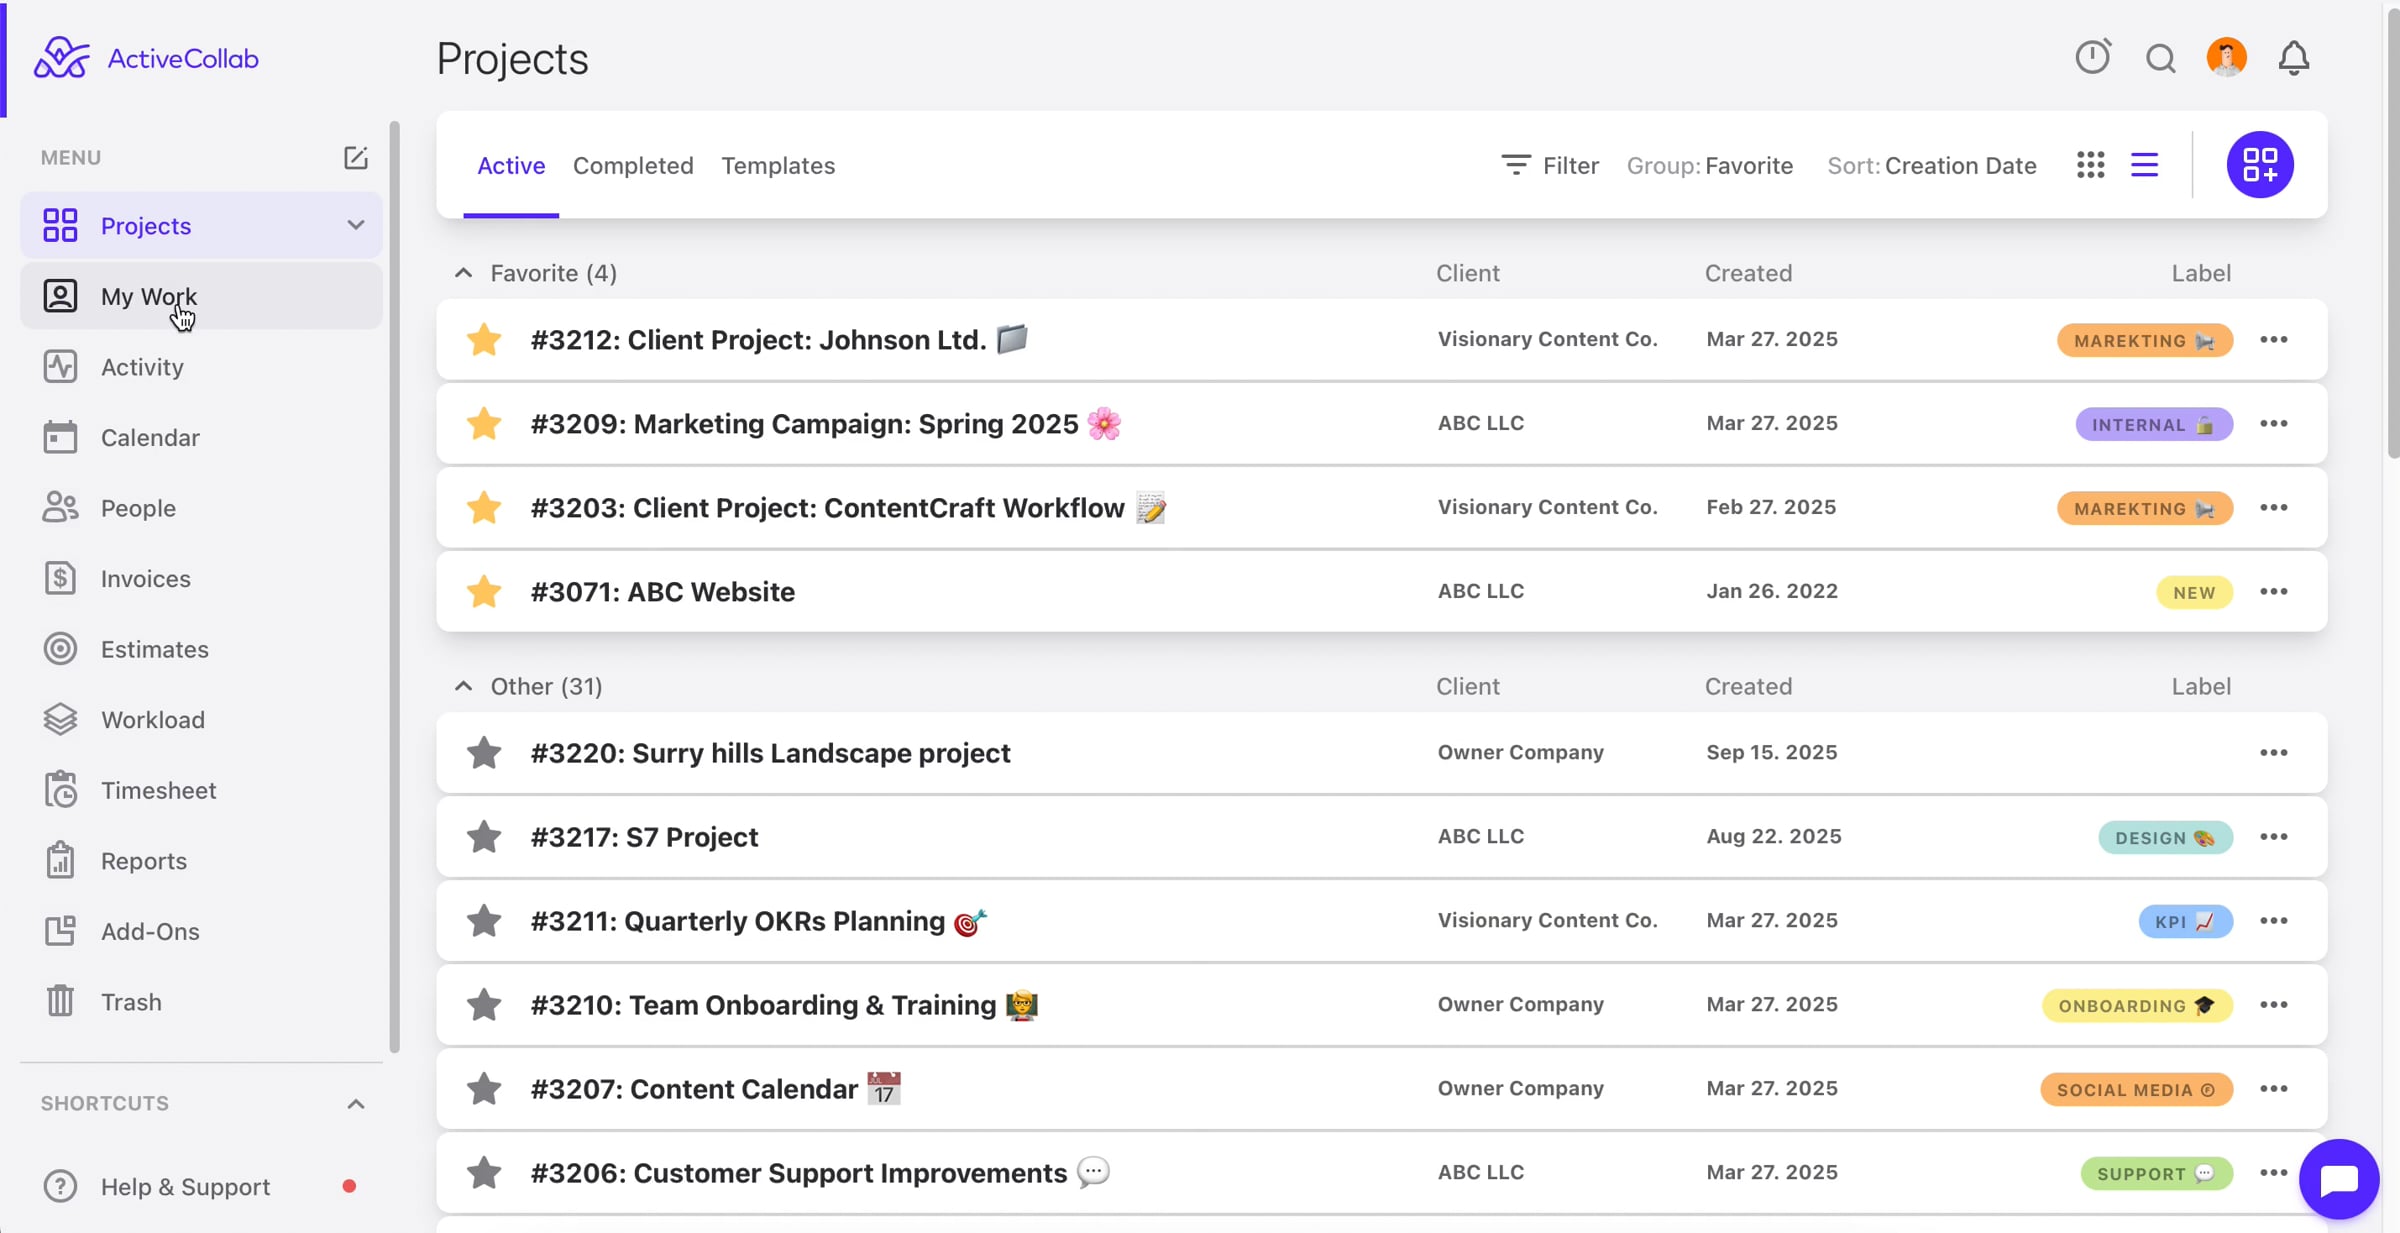This screenshot has width=2400, height=1233.
Task: Open options menu for ABC Website project
Action: 2274,592
